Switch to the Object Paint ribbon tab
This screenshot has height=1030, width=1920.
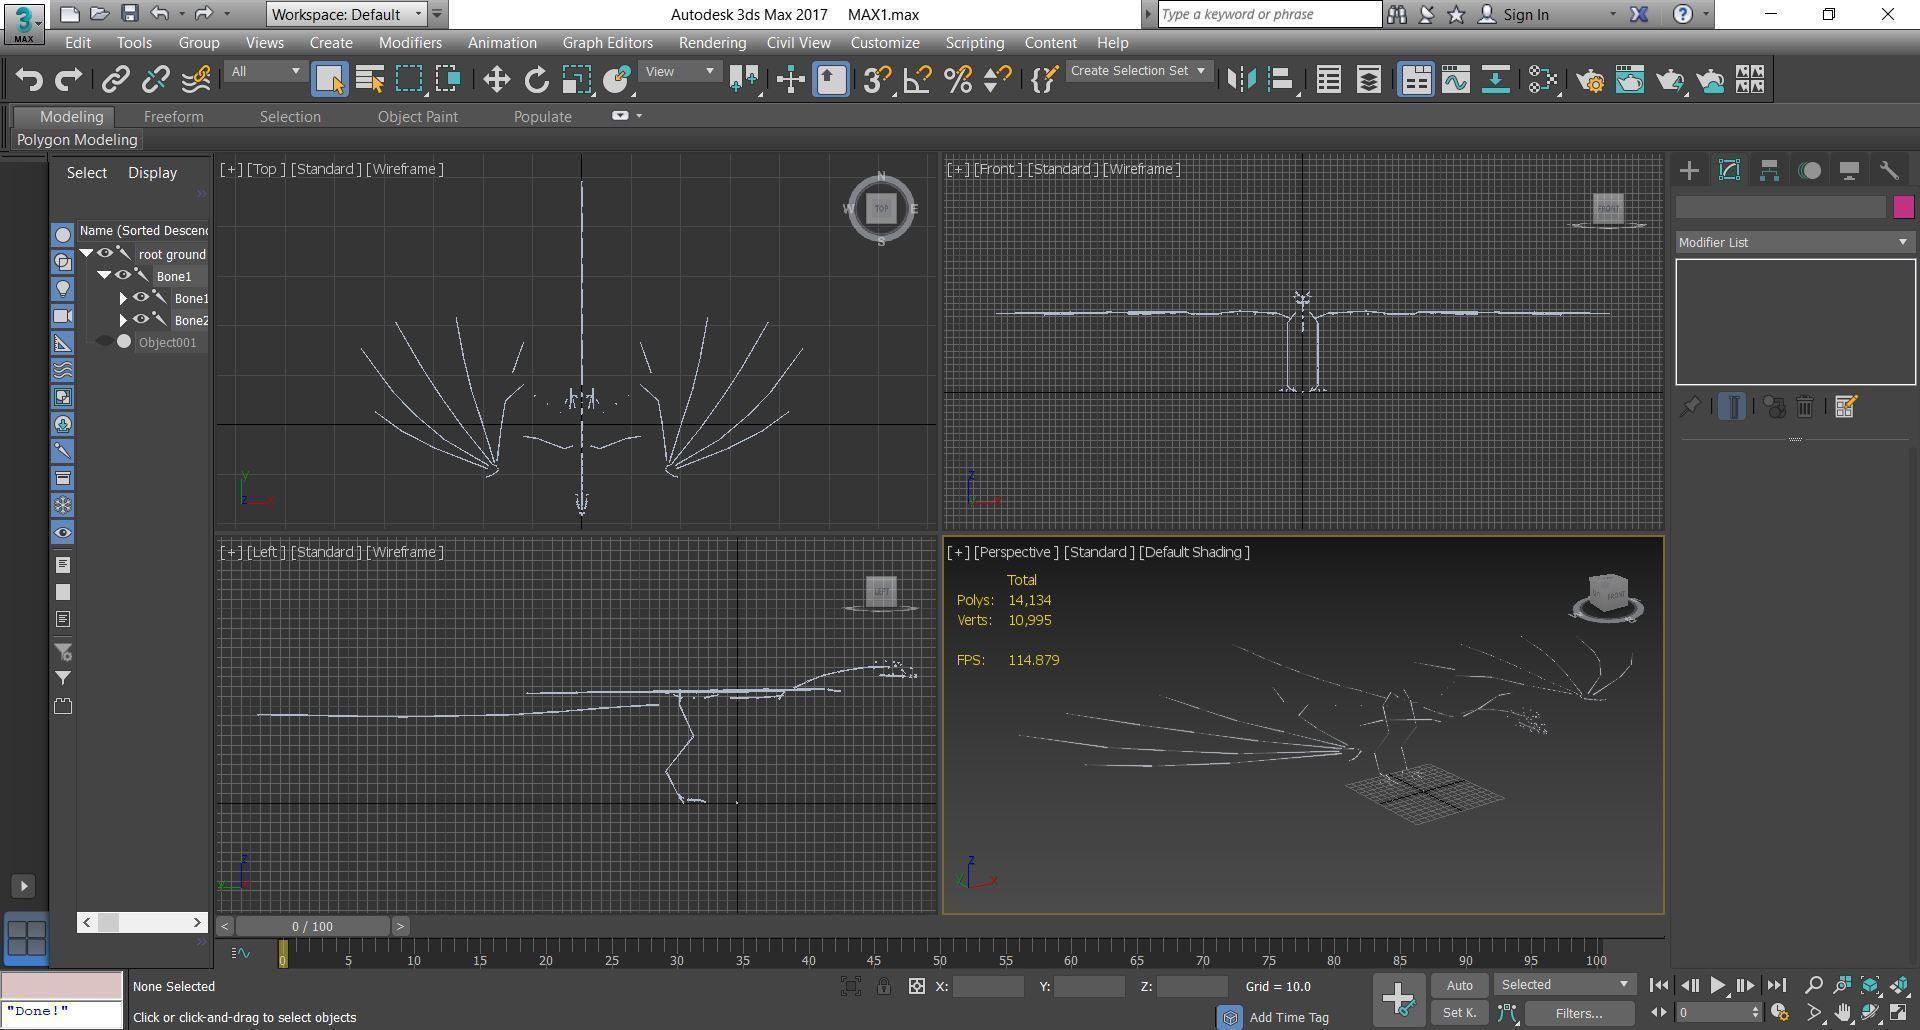tap(418, 116)
